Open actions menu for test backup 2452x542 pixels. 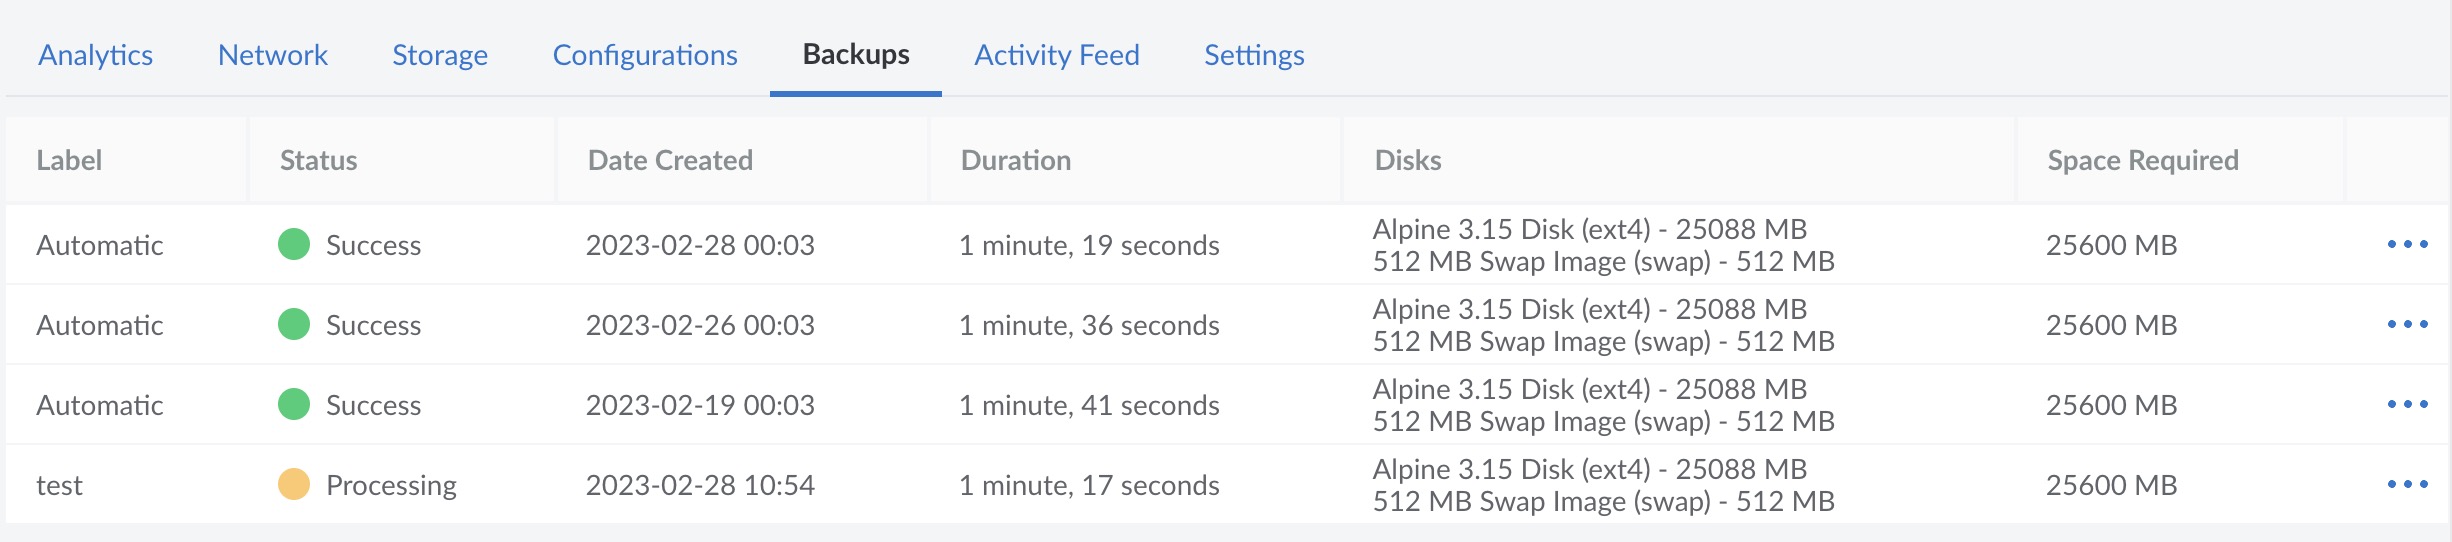[x=2407, y=485]
